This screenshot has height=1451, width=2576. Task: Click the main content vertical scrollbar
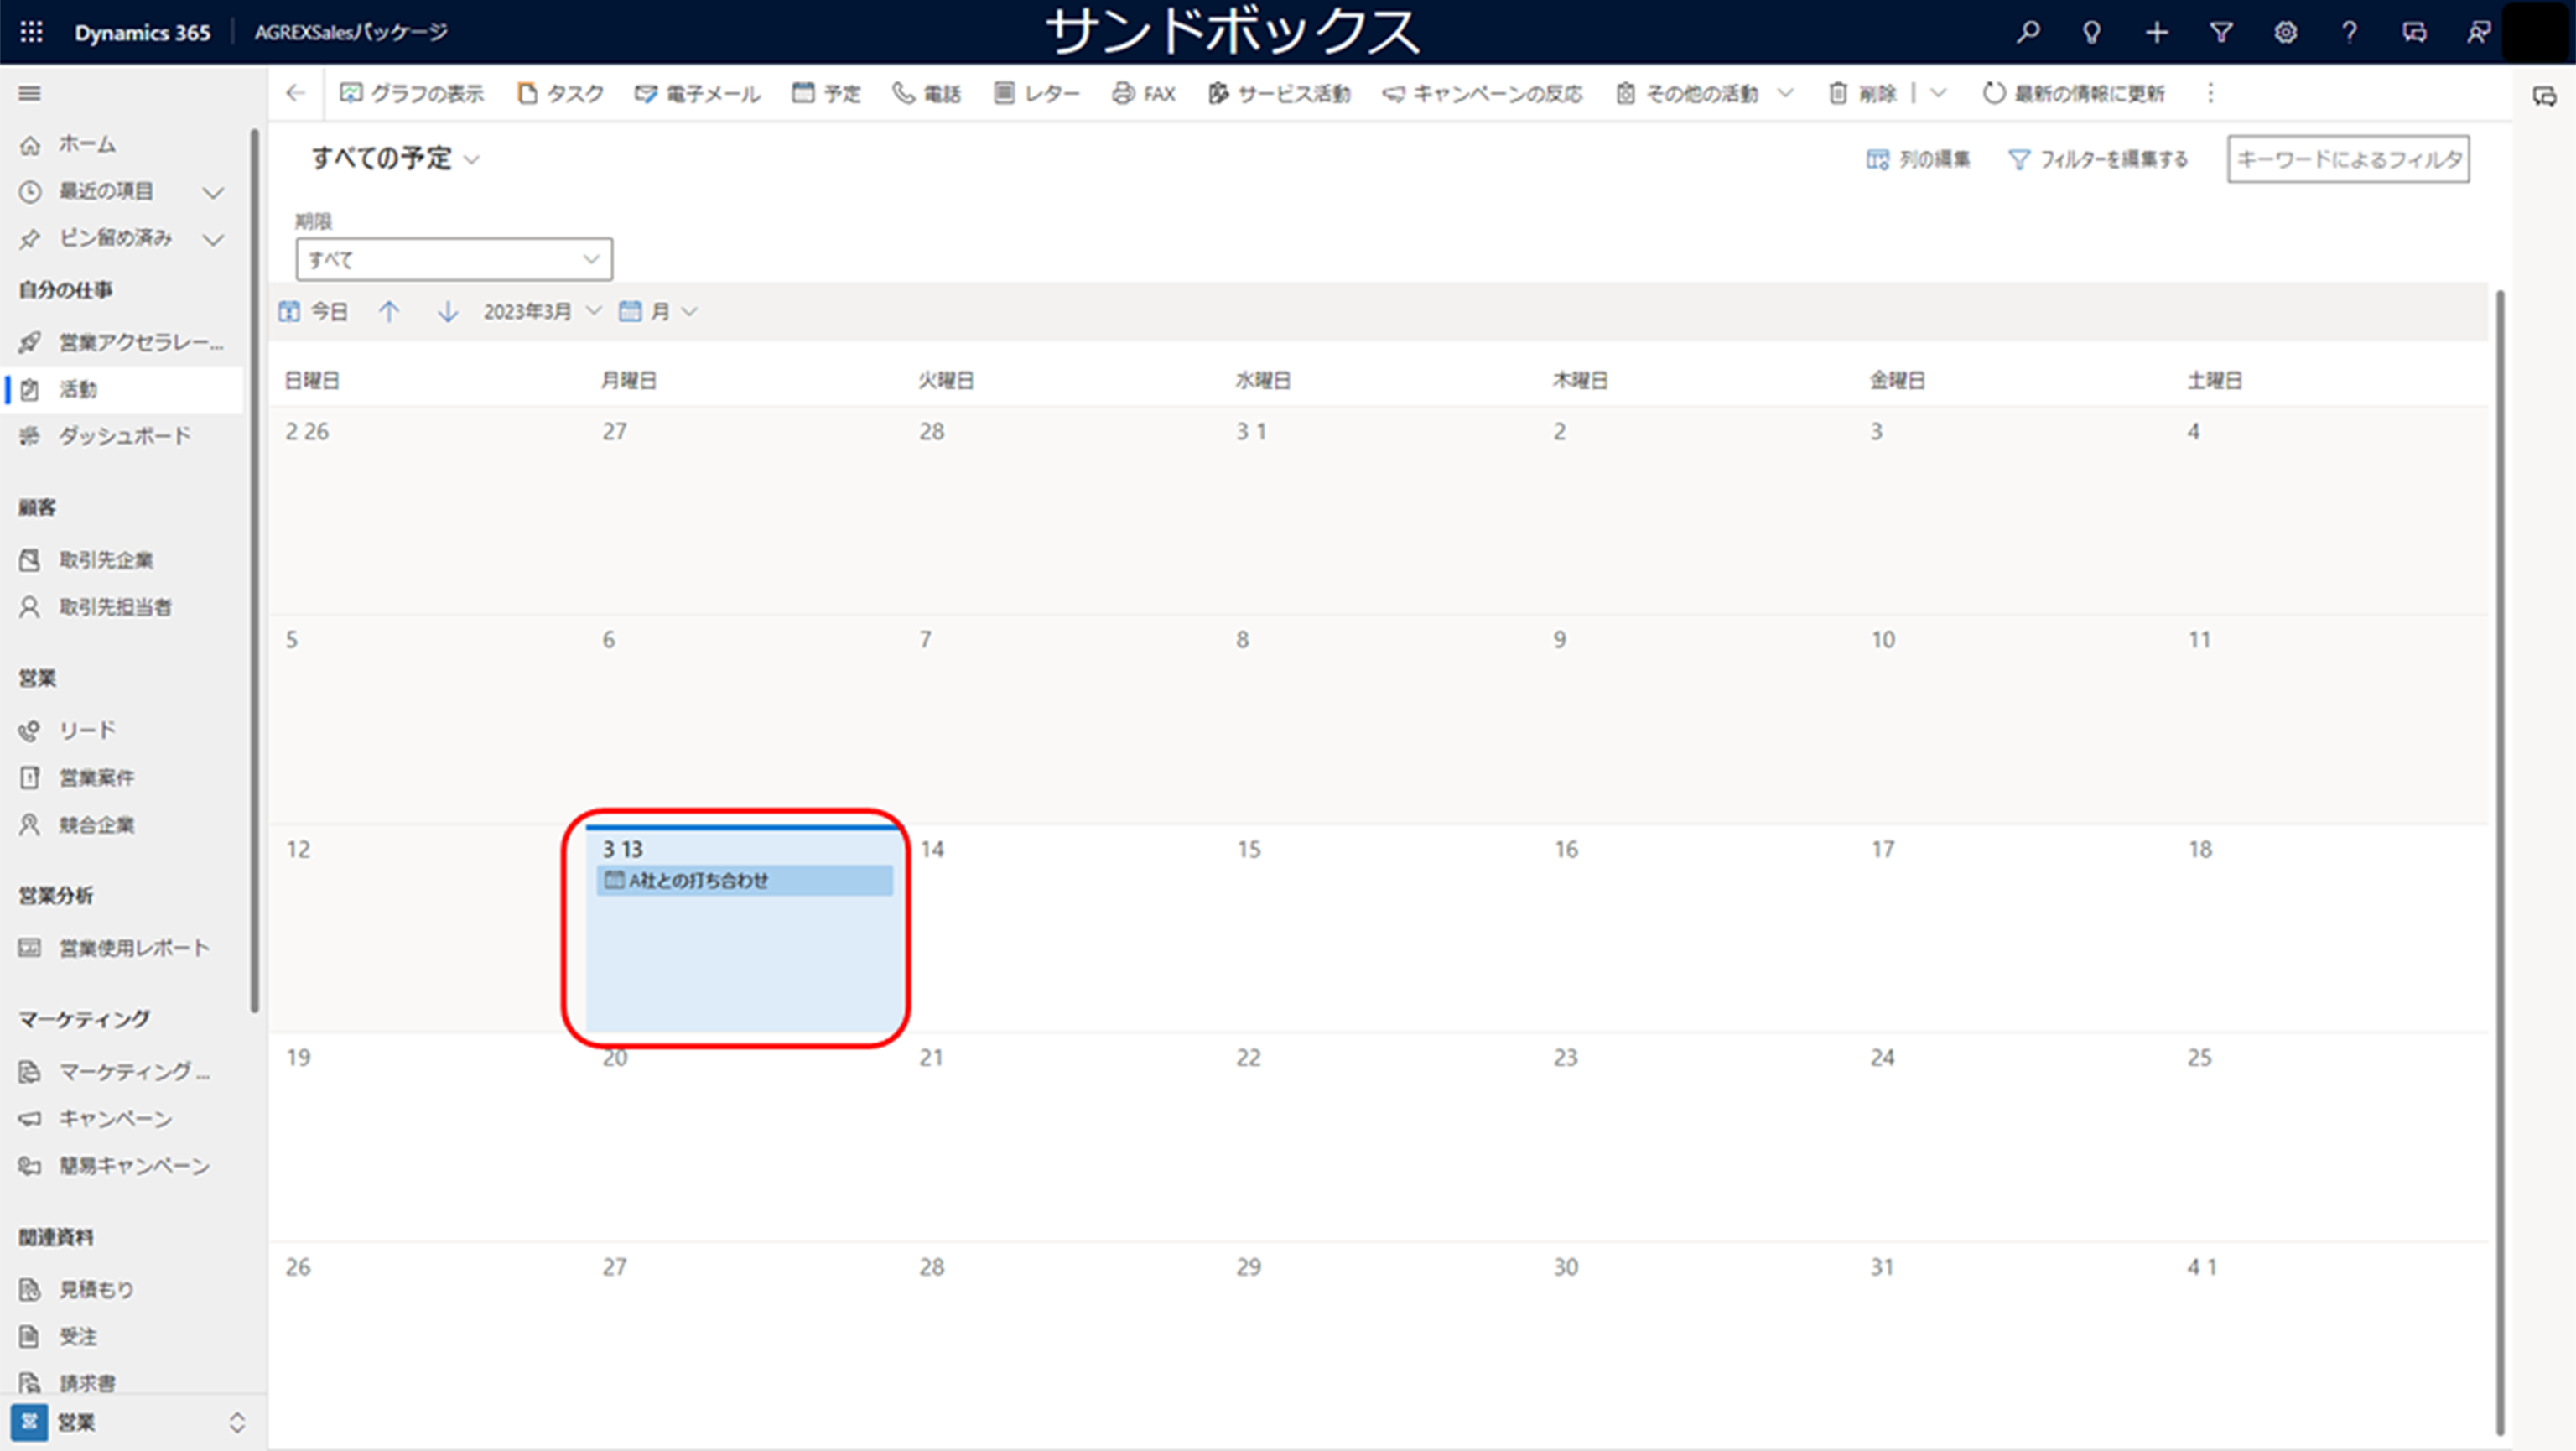(2500, 862)
